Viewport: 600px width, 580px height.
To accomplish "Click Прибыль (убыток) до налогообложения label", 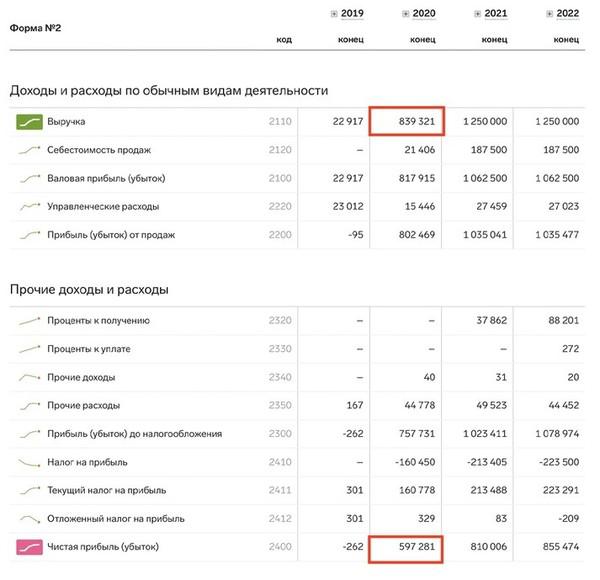I will pyautogui.click(x=135, y=434).
